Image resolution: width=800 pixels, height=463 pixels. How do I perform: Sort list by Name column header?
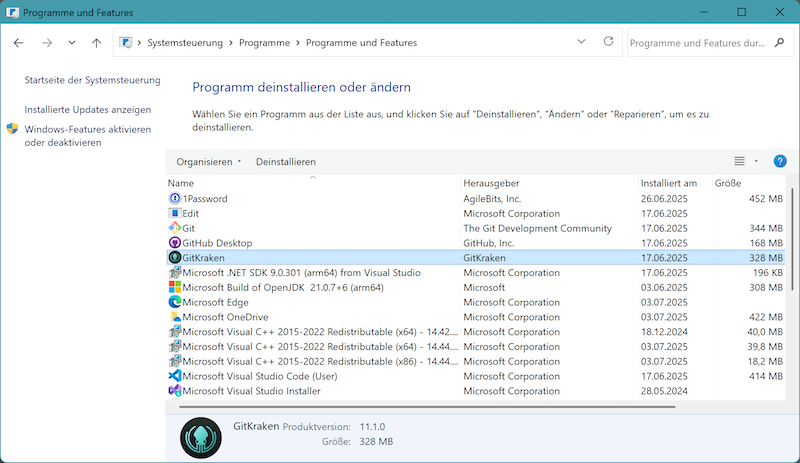pos(313,183)
